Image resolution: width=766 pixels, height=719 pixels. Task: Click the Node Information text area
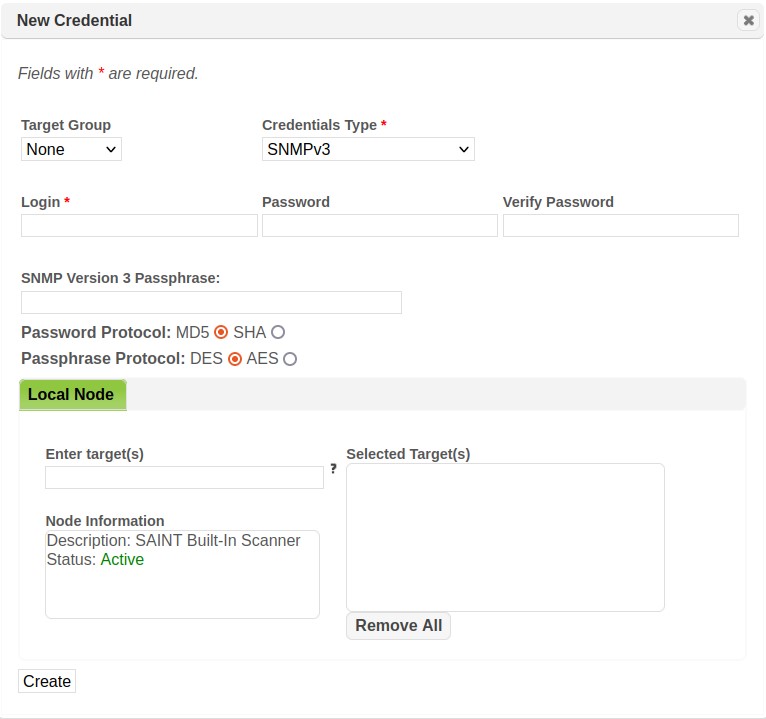pos(182,590)
